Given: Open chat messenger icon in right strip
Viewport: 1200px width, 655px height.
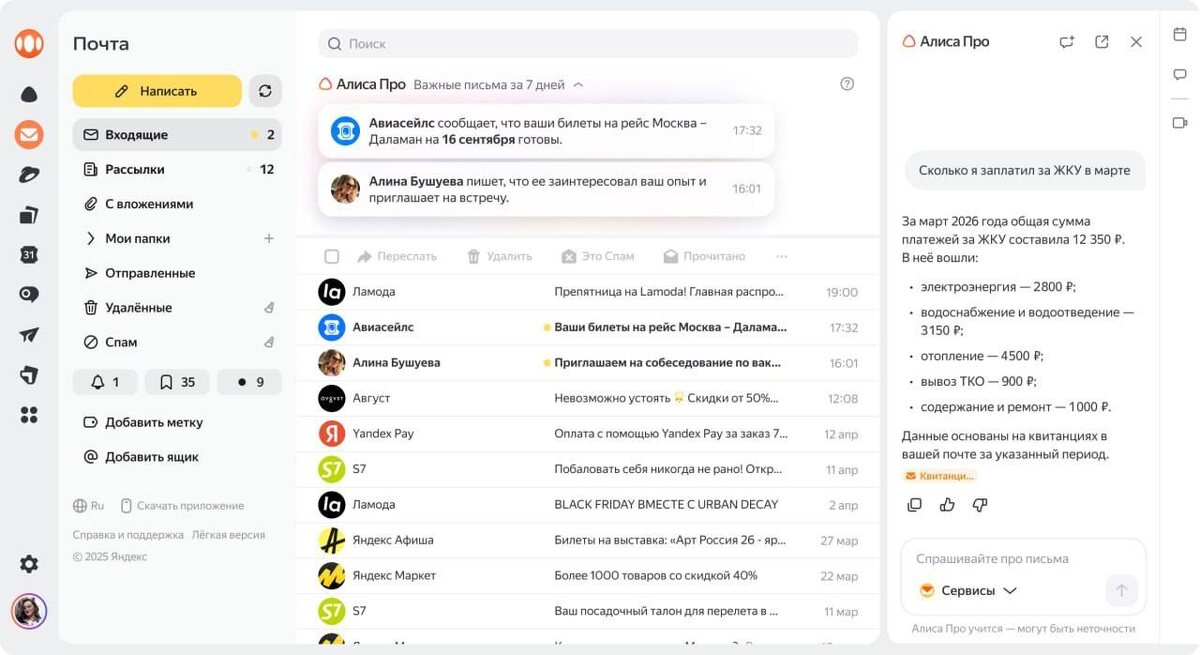Looking at the screenshot, I should pos(1180,76).
